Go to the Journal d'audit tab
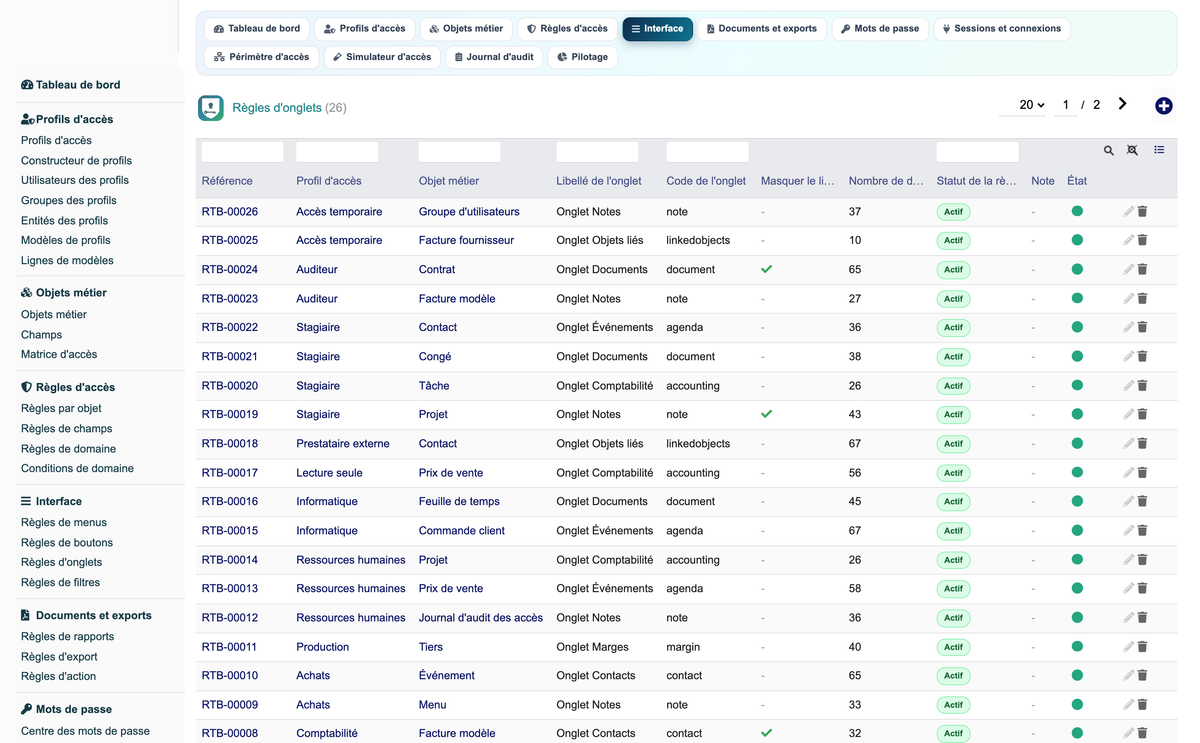This screenshot has width=1200, height=743. [494, 57]
